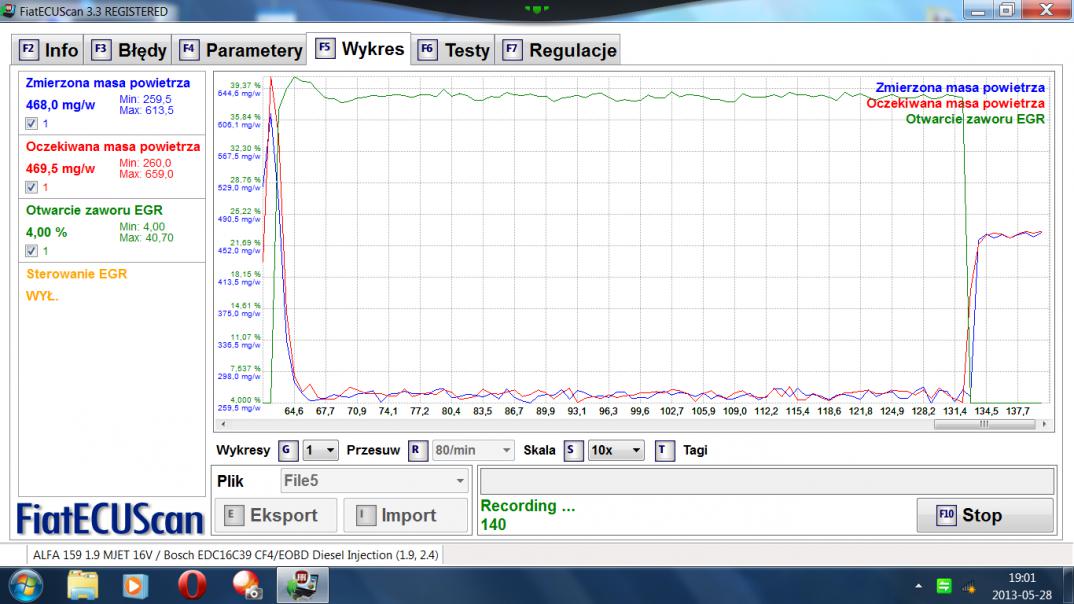Click the FiatECUScan taskbar icon
The height and width of the screenshot is (604, 1074).
tap(303, 586)
